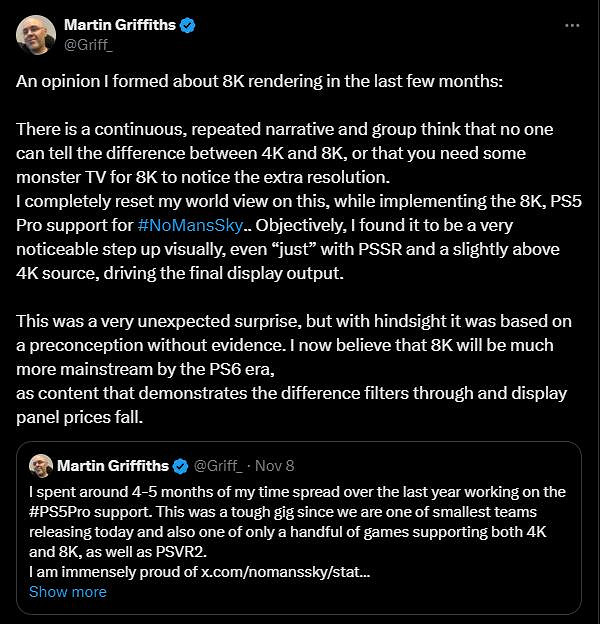Open the small avatar in the quoted tweet
Screen dimensions: 600x624
[41, 466]
